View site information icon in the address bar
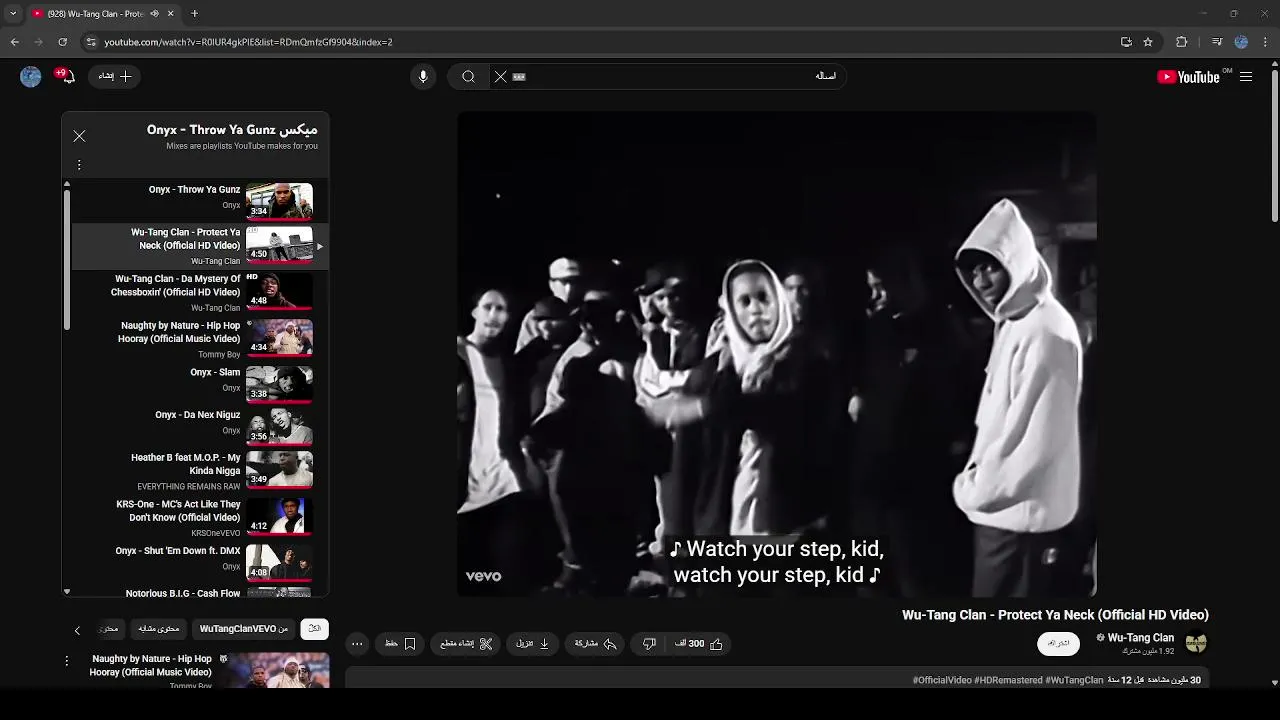Screen dimensions: 1280x720 click(x=91, y=42)
